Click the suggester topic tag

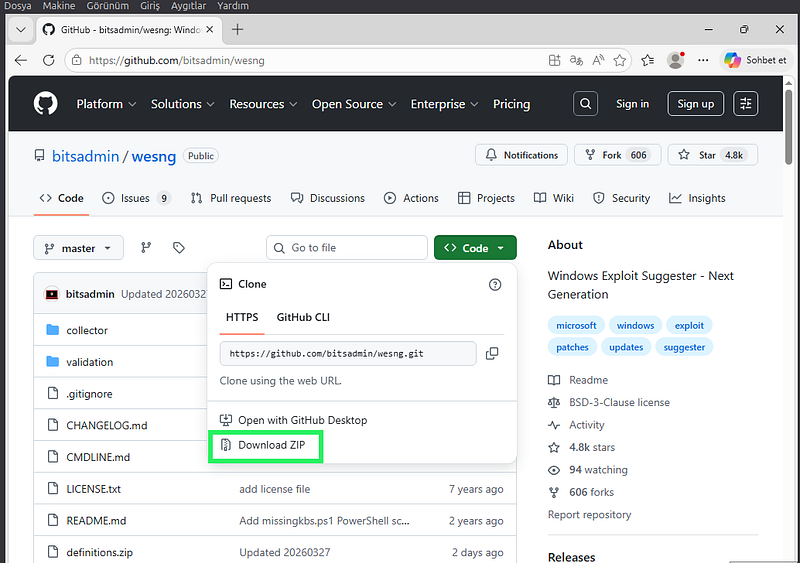pyautogui.click(x=684, y=347)
